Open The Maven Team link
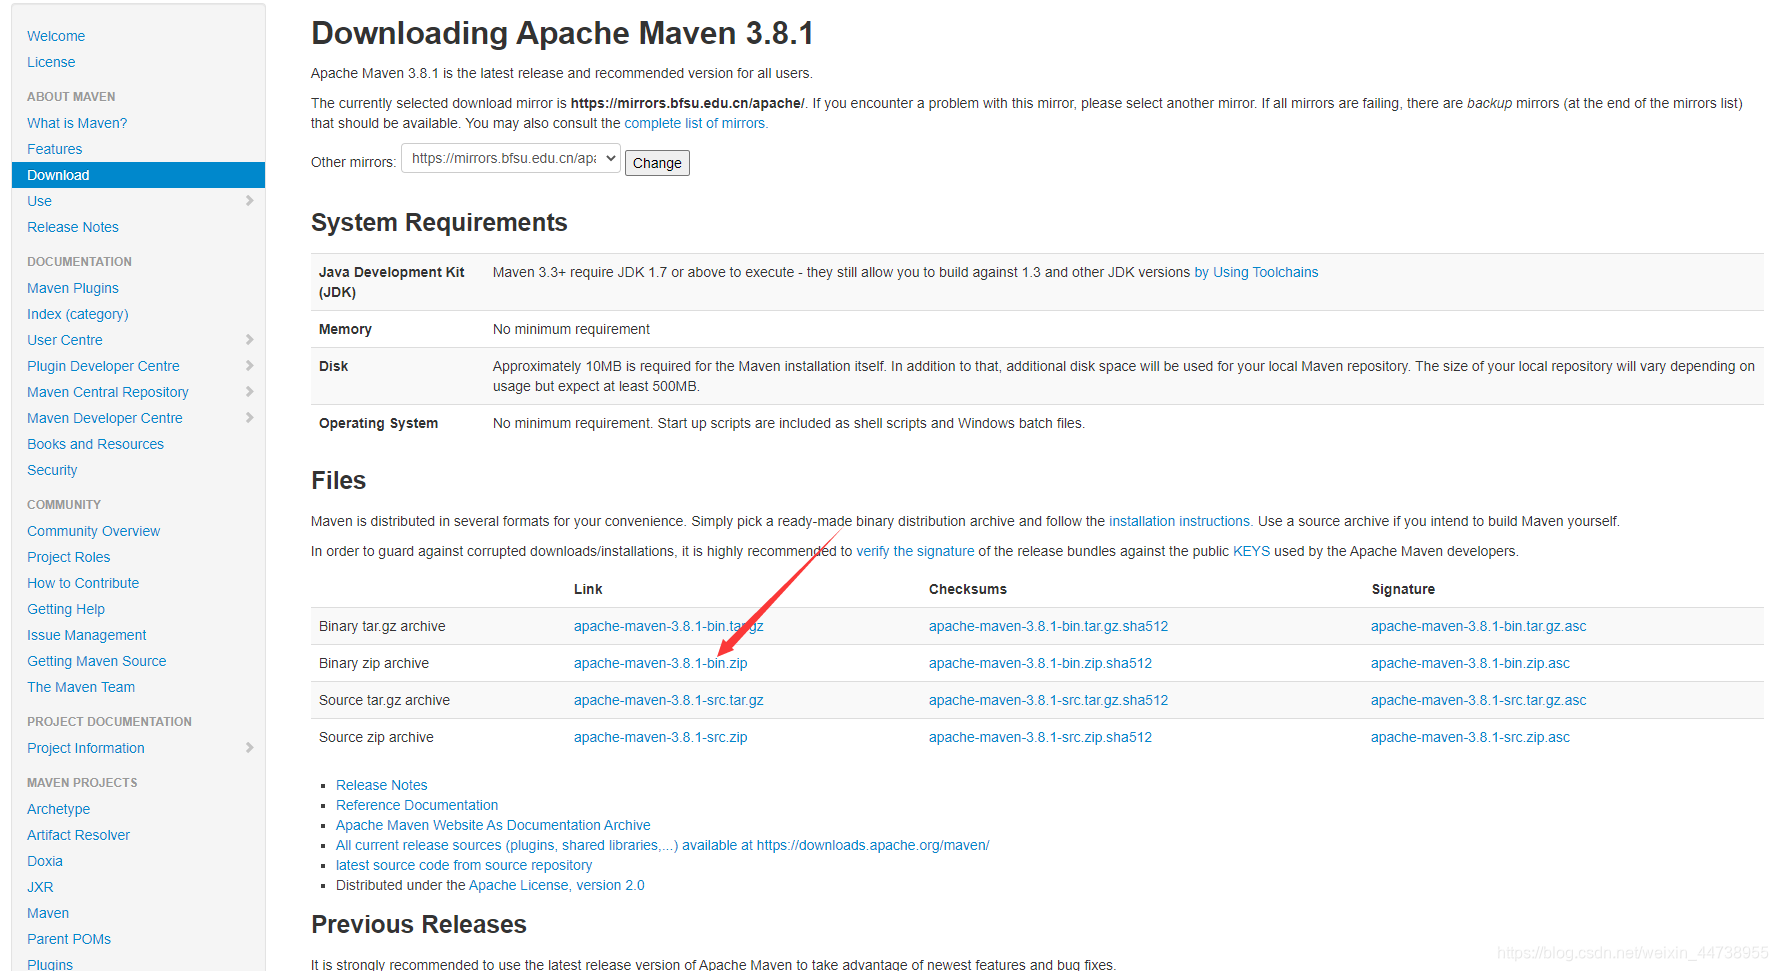Screen dimensions: 1778x971 pyautogui.click(x=81, y=687)
